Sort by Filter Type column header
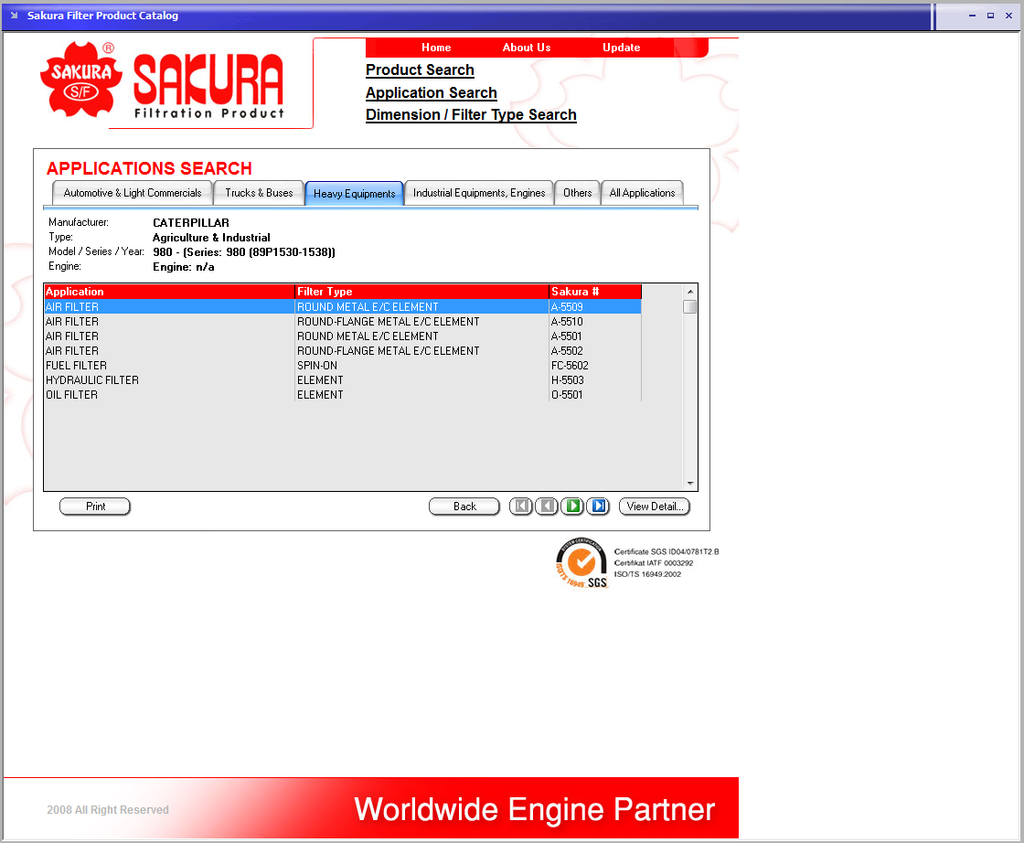The height and width of the screenshot is (843, 1024). tap(422, 292)
